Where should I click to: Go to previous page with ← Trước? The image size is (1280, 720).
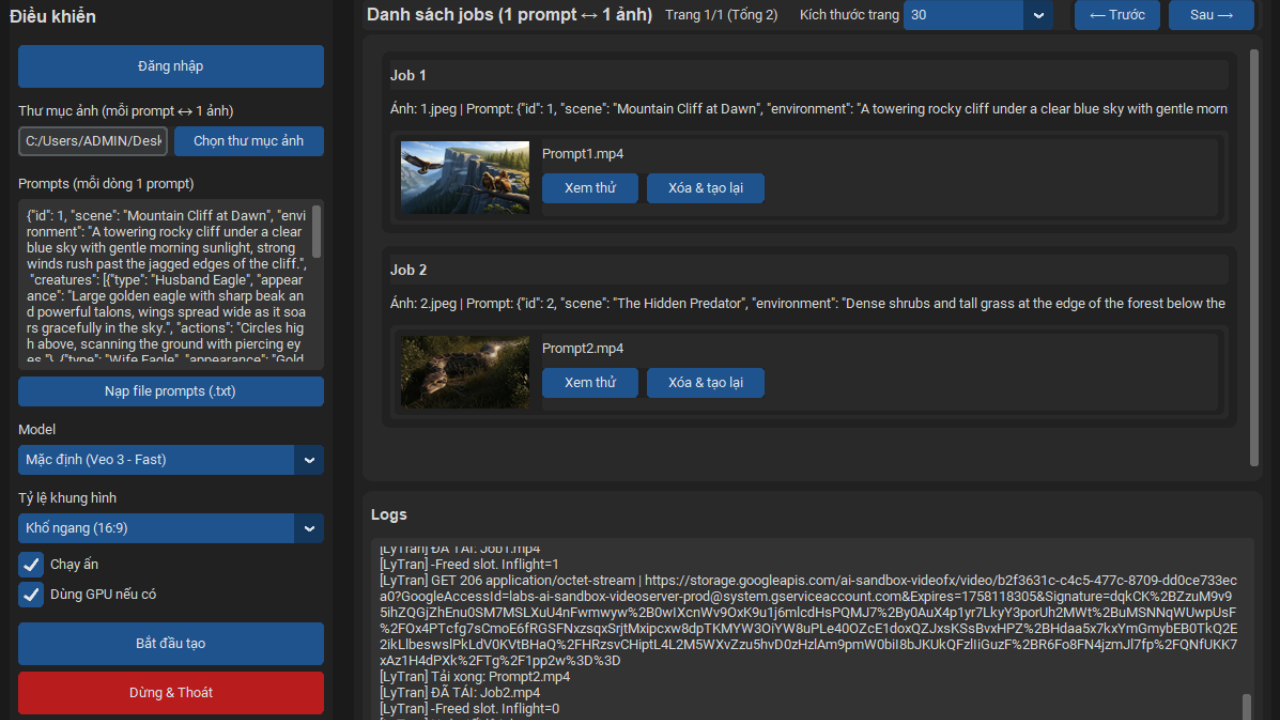pos(1116,15)
